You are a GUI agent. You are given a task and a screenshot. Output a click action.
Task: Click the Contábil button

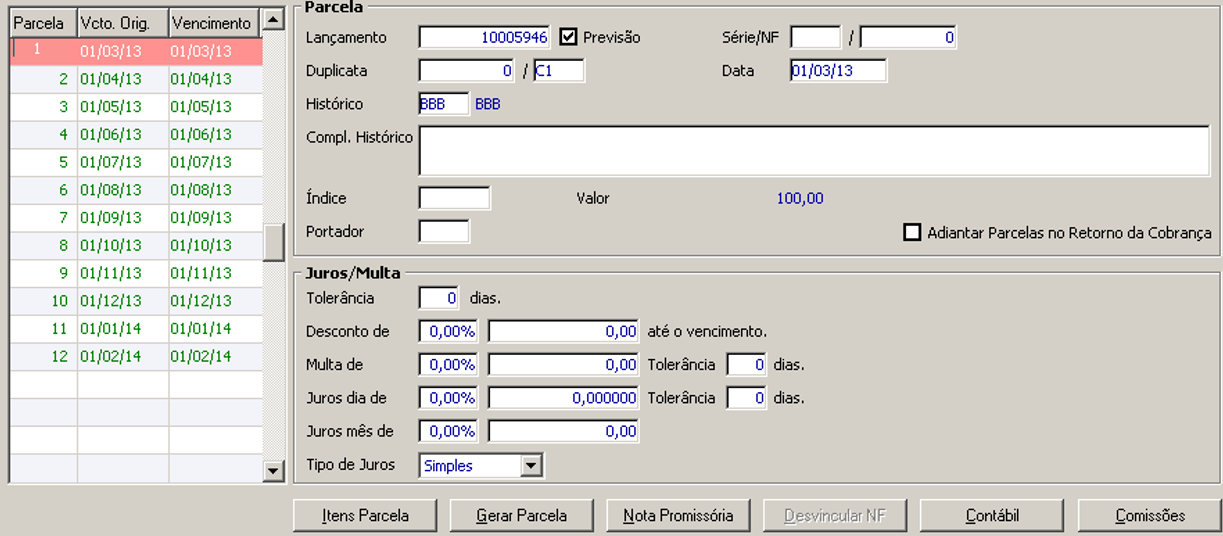[x=992, y=516]
